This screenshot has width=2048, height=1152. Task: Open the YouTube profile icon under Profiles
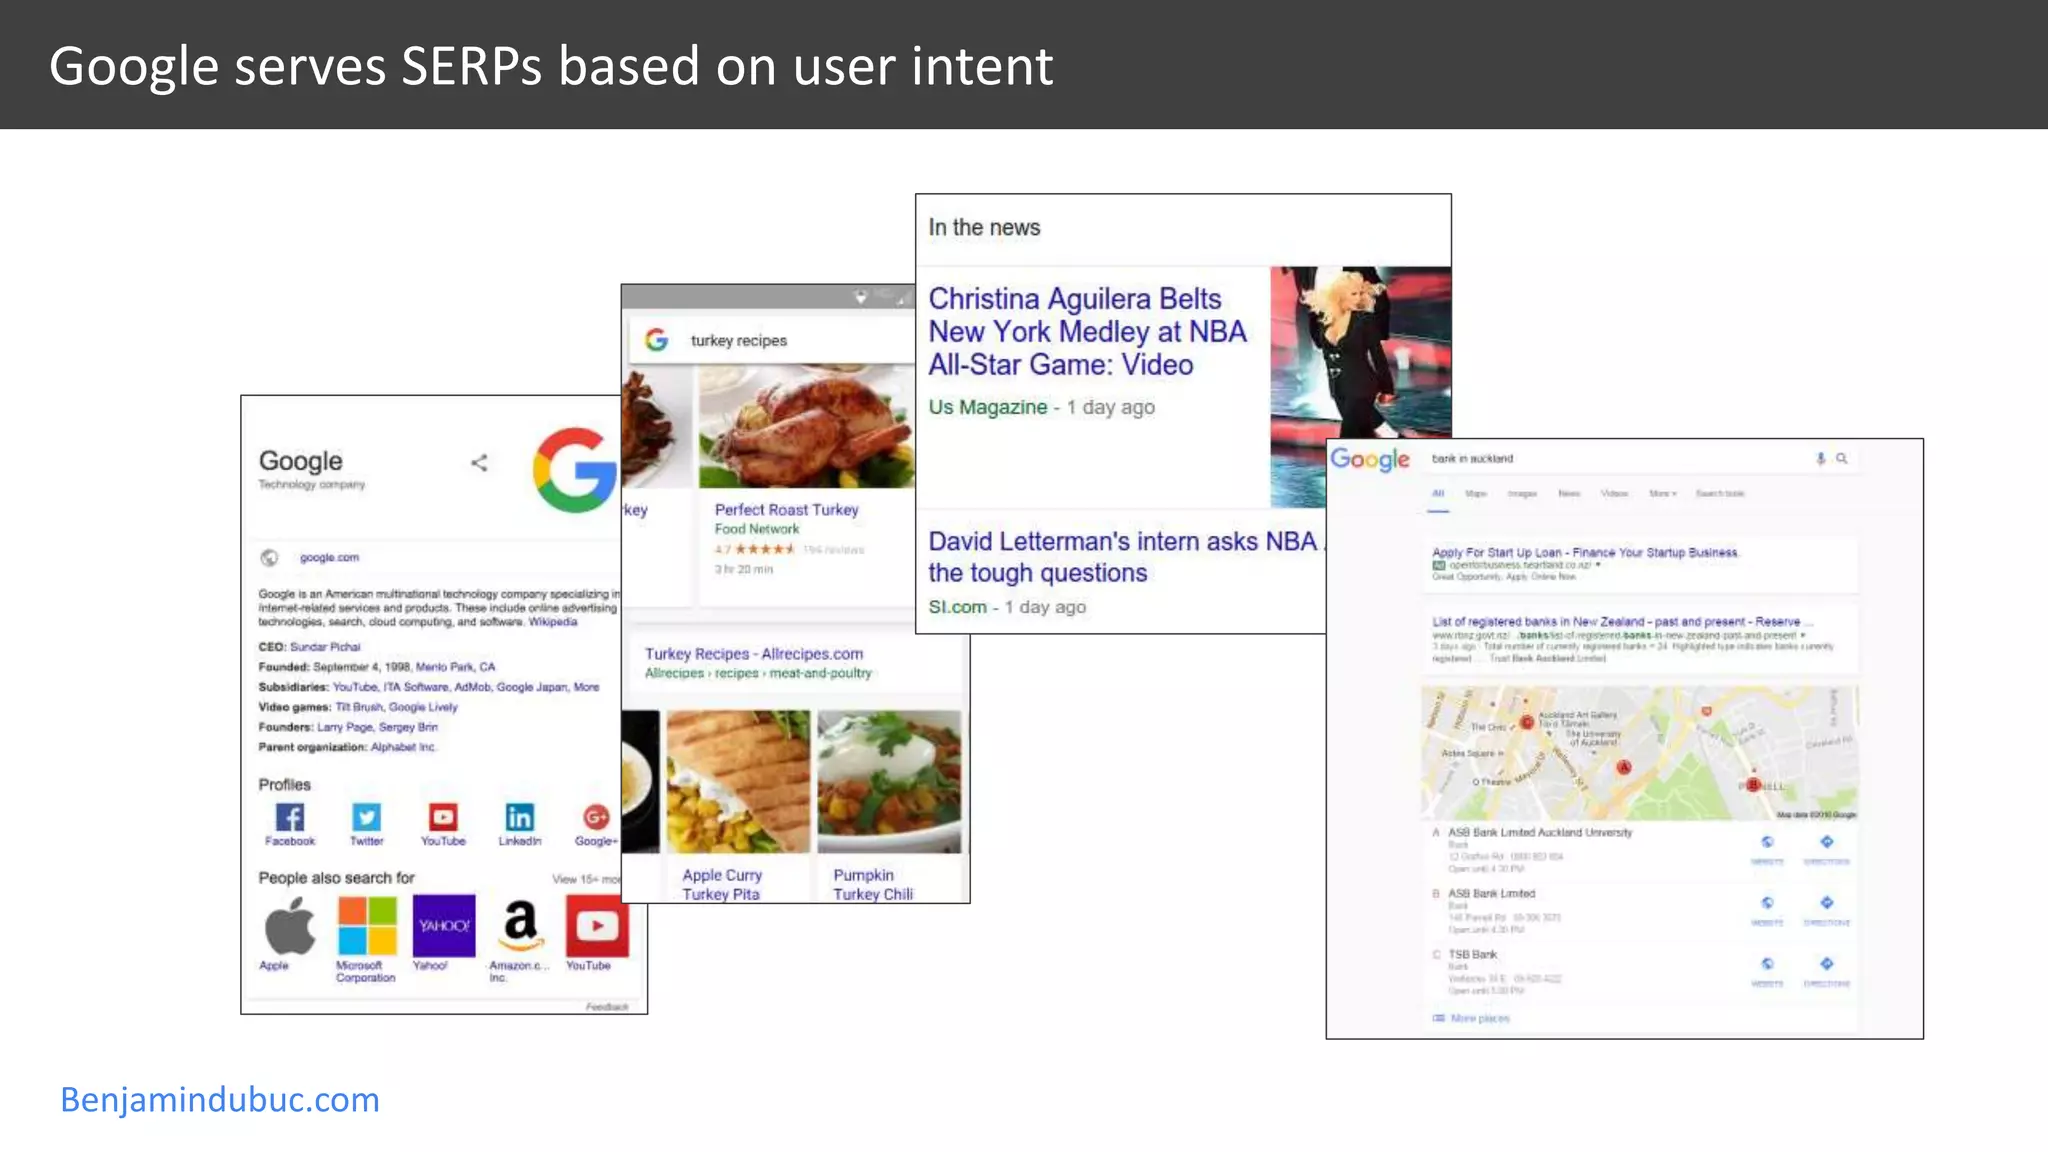point(443,817)
